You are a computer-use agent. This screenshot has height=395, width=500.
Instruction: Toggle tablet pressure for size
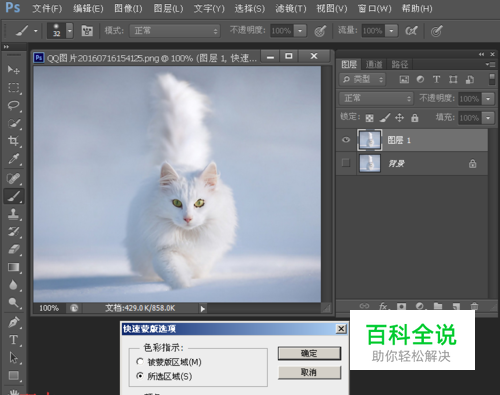pos(436,31)
